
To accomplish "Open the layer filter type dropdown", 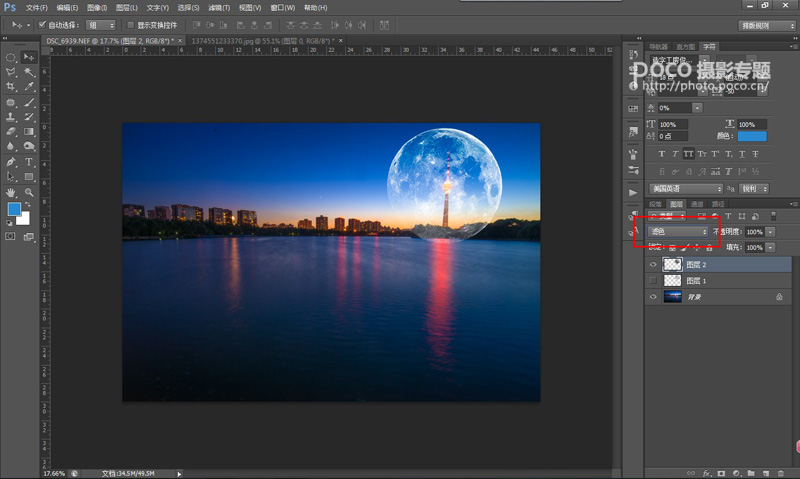I will click(x=667, y=216).
